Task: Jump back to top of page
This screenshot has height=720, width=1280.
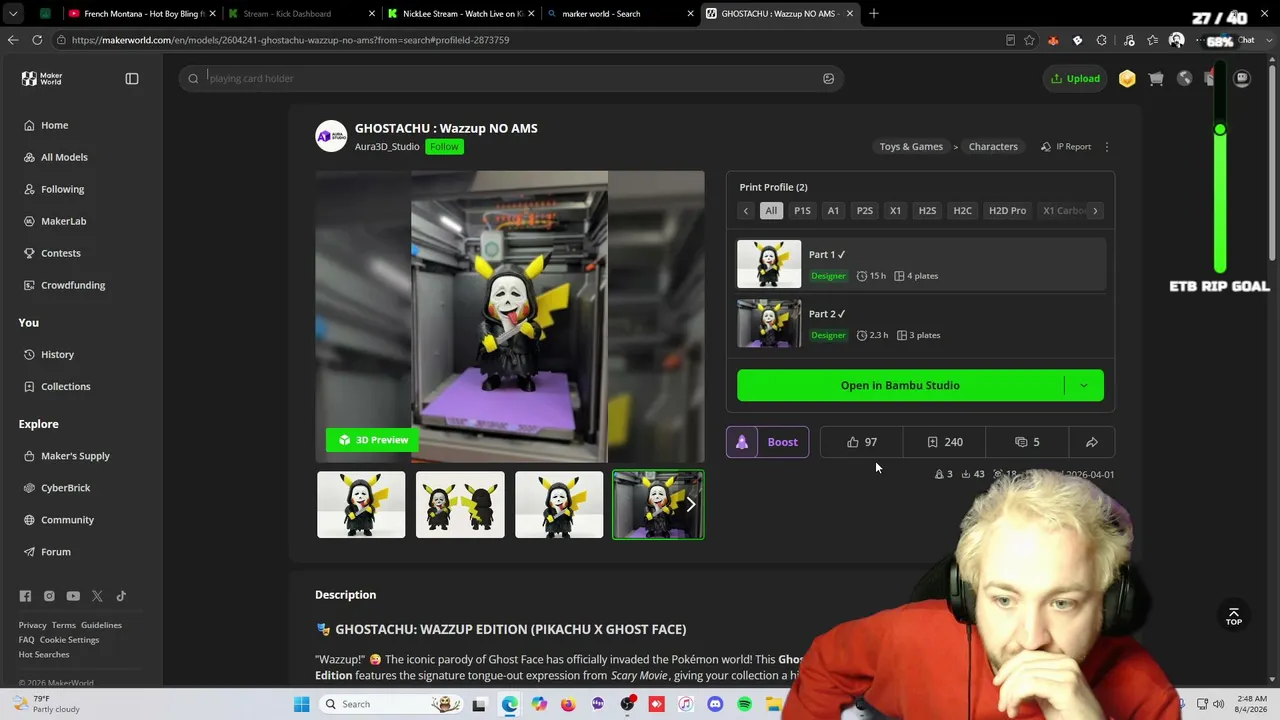Action: tap(1234, 616)
